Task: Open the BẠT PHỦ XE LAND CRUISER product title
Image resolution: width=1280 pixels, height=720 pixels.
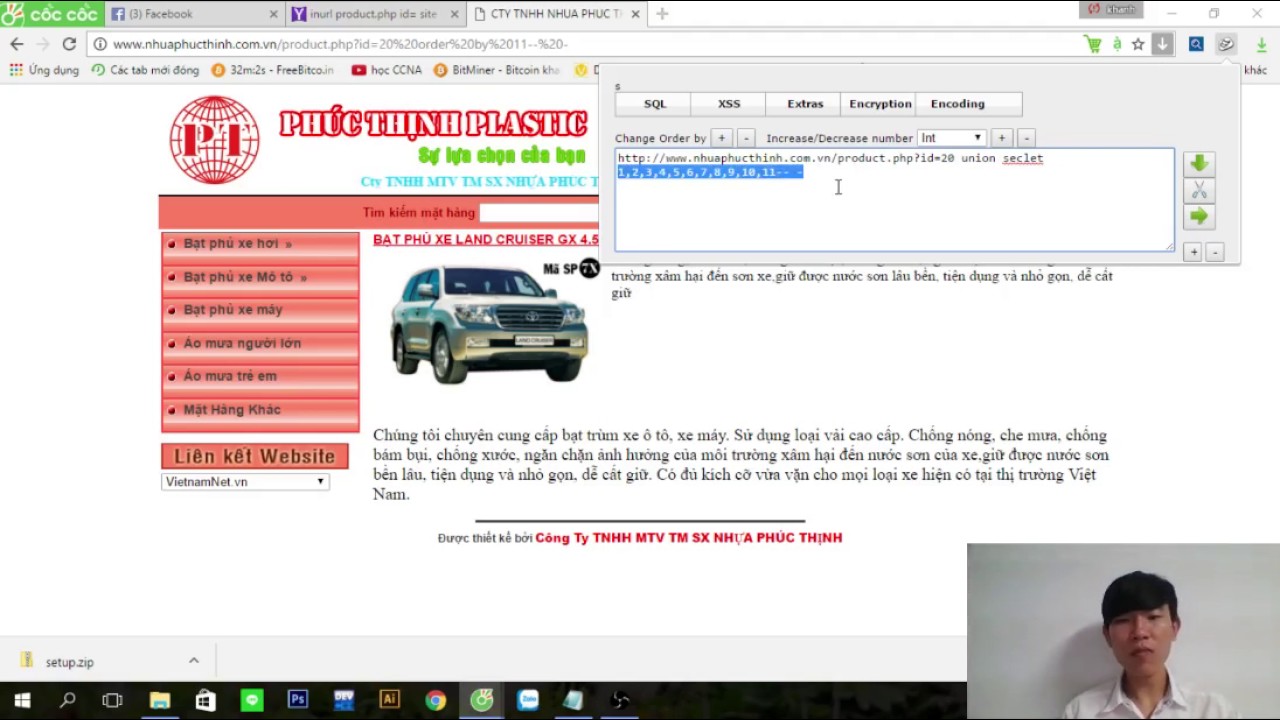Action: [x=486, y=240]
